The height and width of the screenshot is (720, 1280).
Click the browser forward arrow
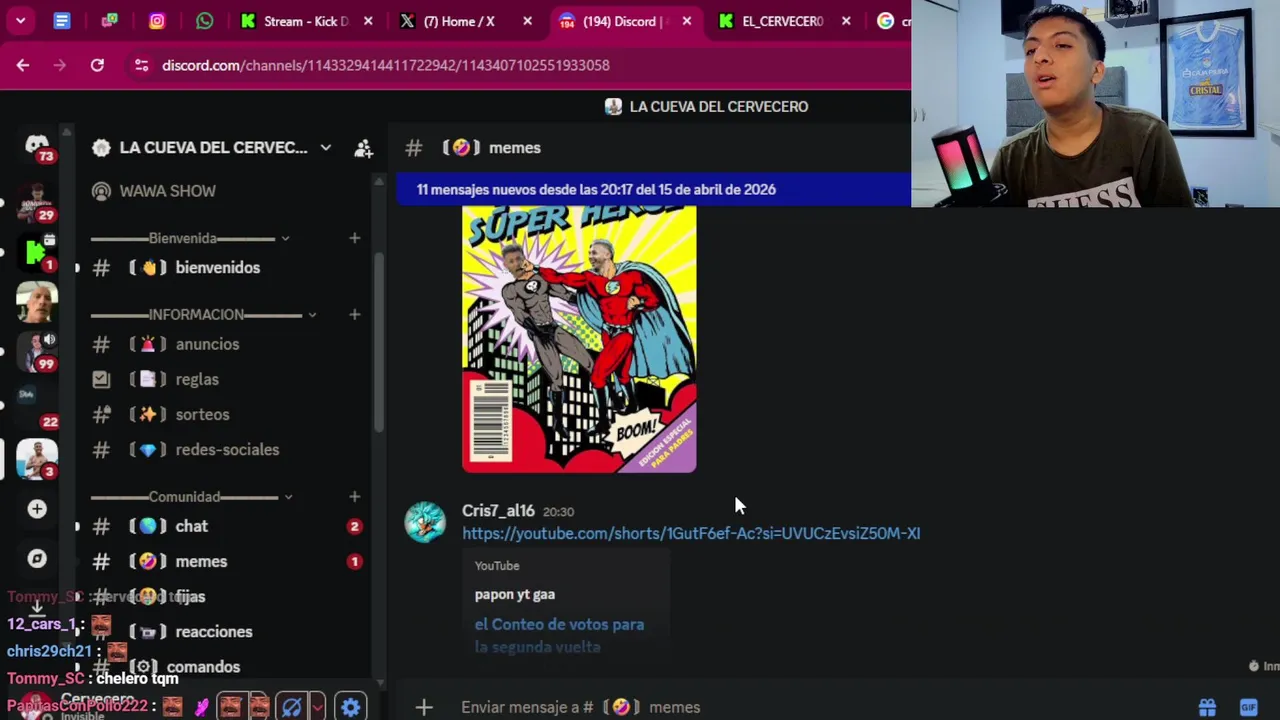tap(60, 65)
